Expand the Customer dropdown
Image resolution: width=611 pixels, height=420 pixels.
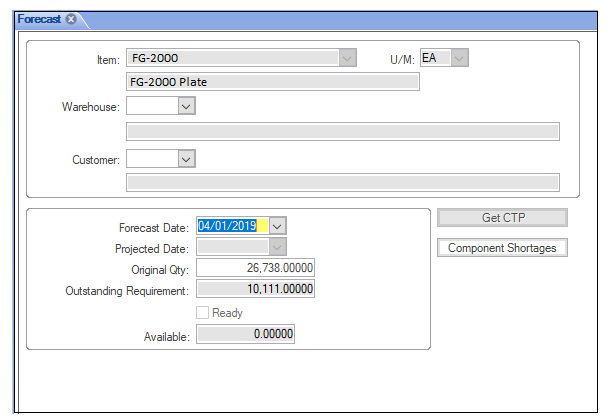(x=186, y=159)
